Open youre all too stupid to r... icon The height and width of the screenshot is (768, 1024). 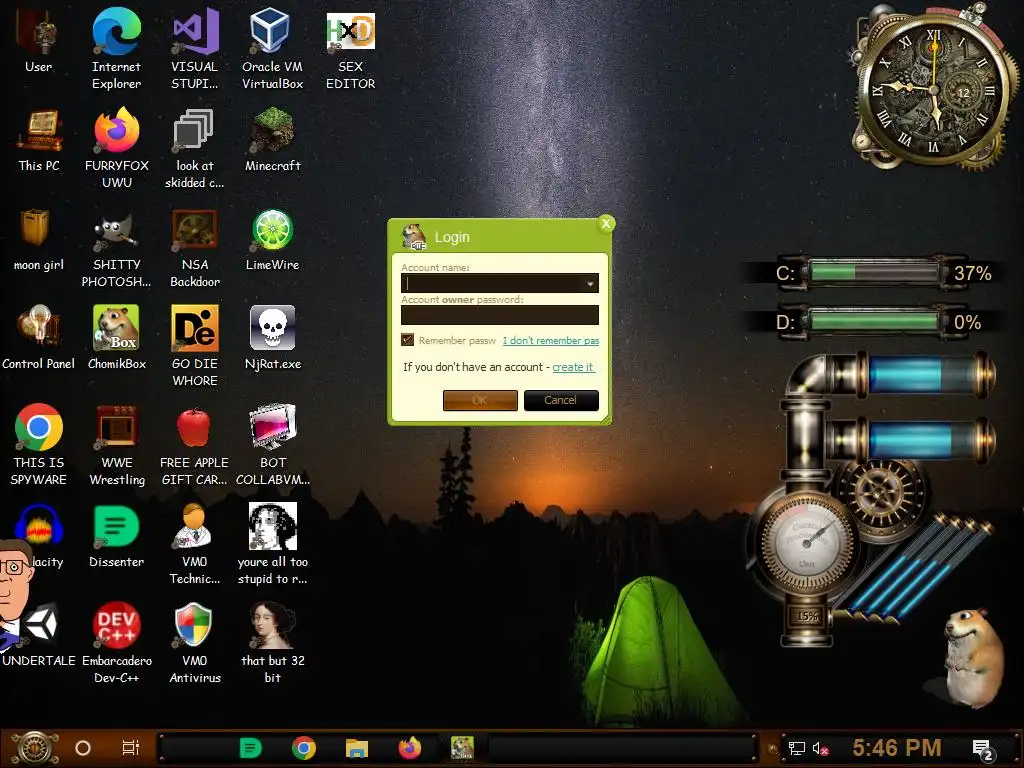coord(272,543)
